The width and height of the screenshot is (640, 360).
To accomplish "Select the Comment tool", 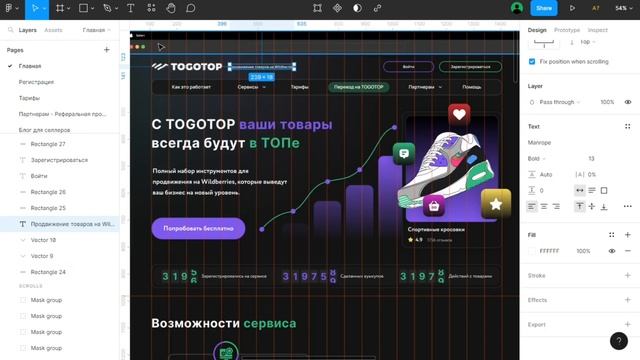I will point(191,8).
